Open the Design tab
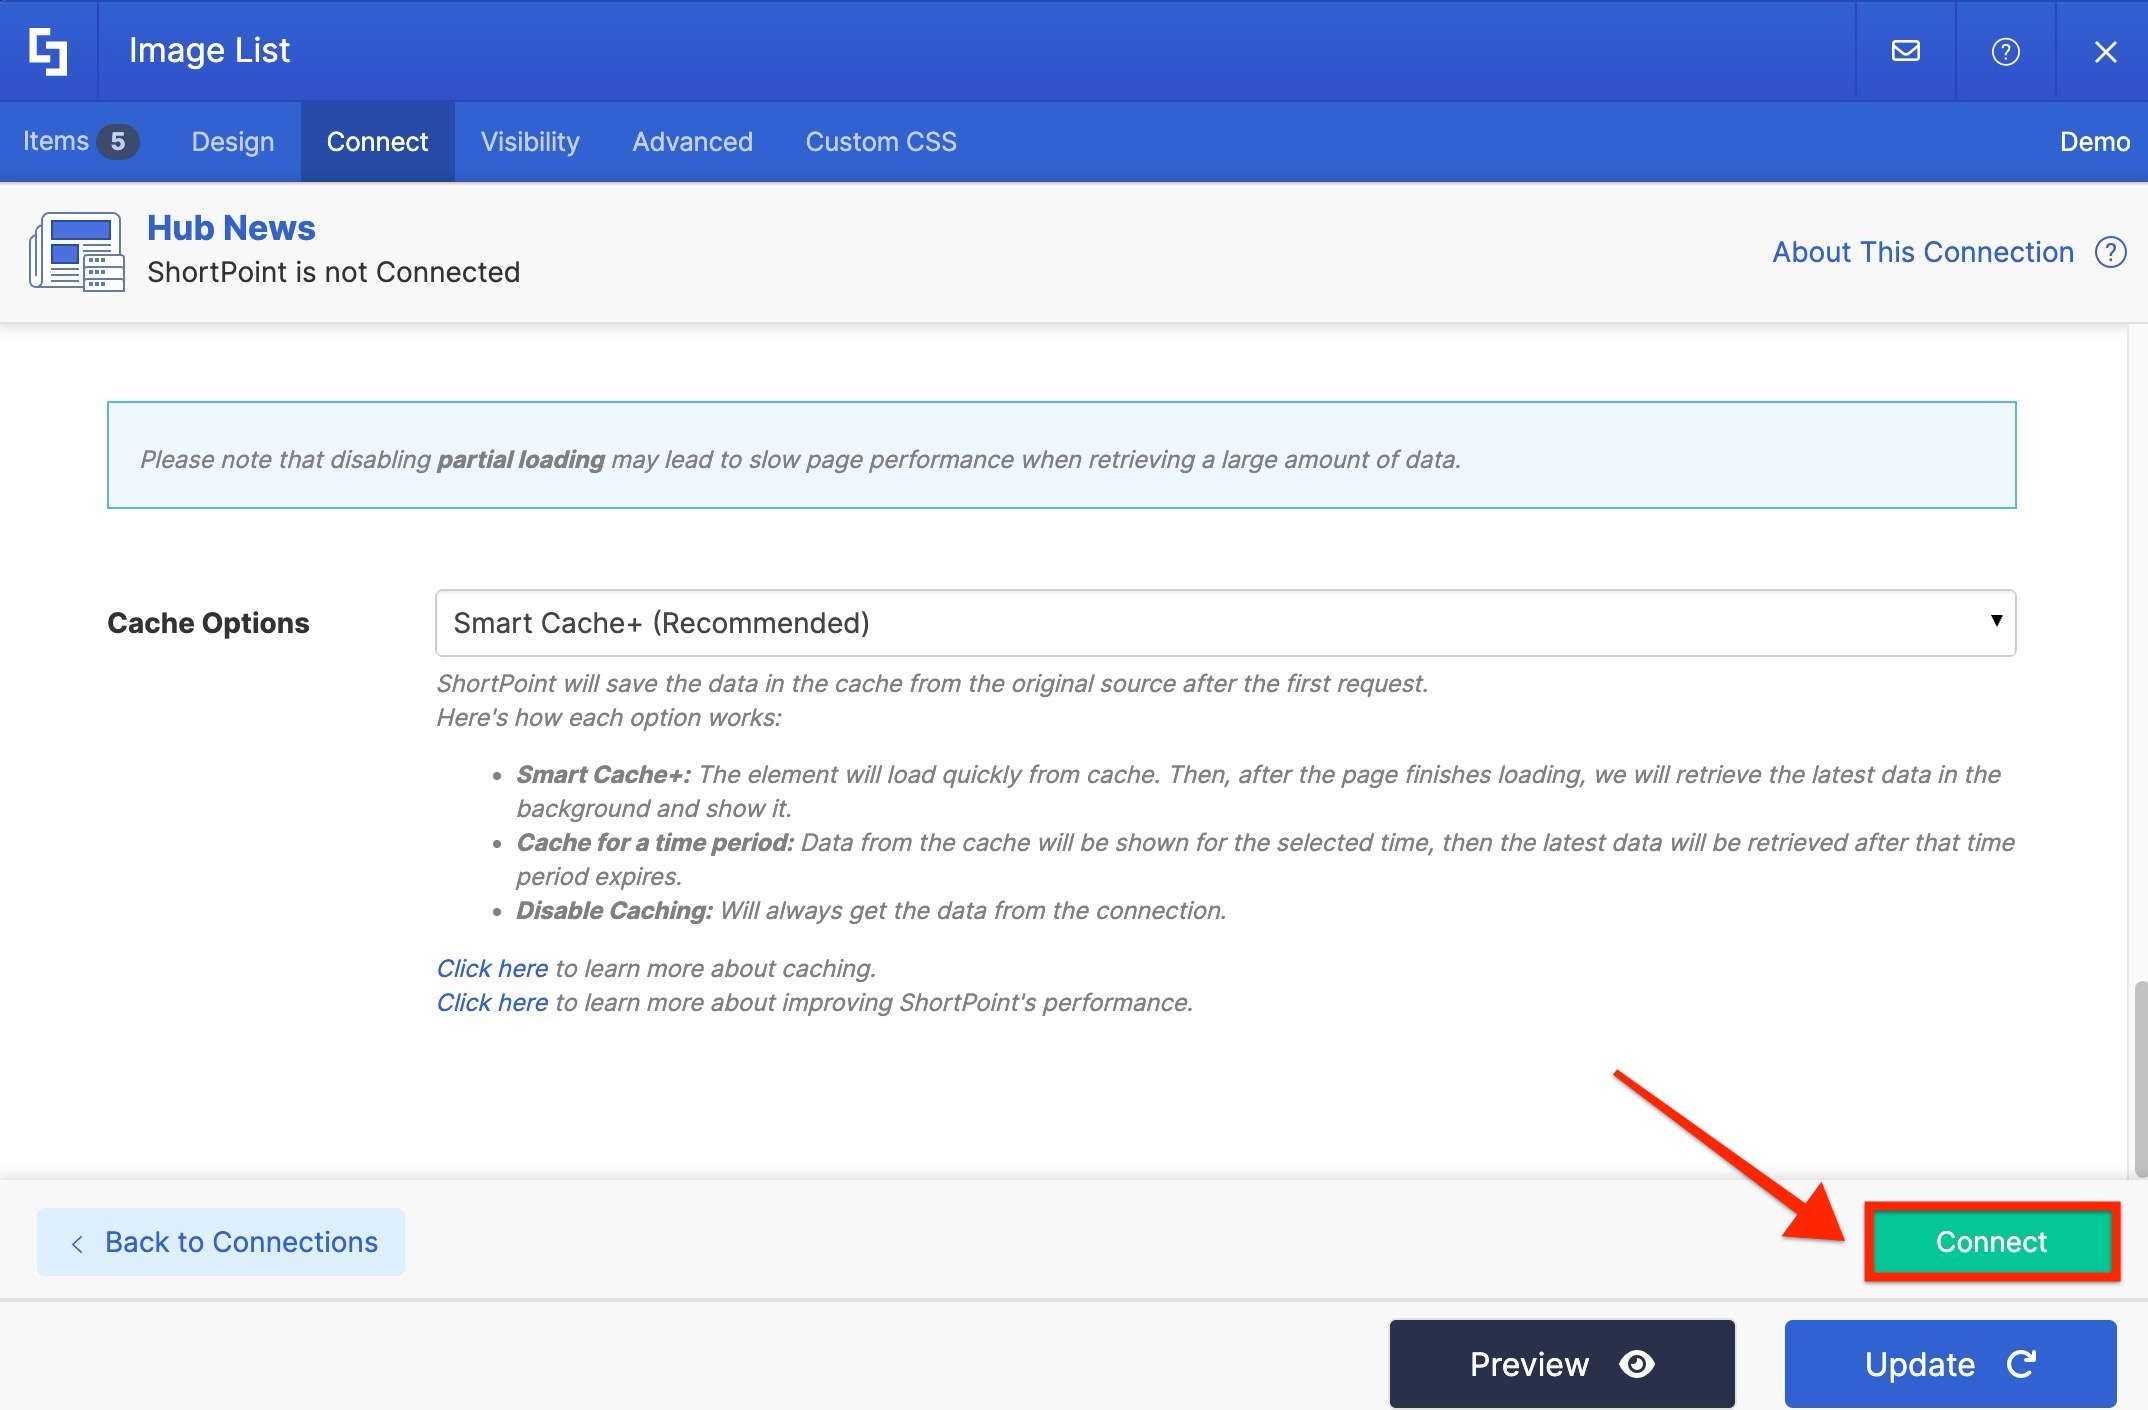 pyautogui.click(x=232, y=141)
